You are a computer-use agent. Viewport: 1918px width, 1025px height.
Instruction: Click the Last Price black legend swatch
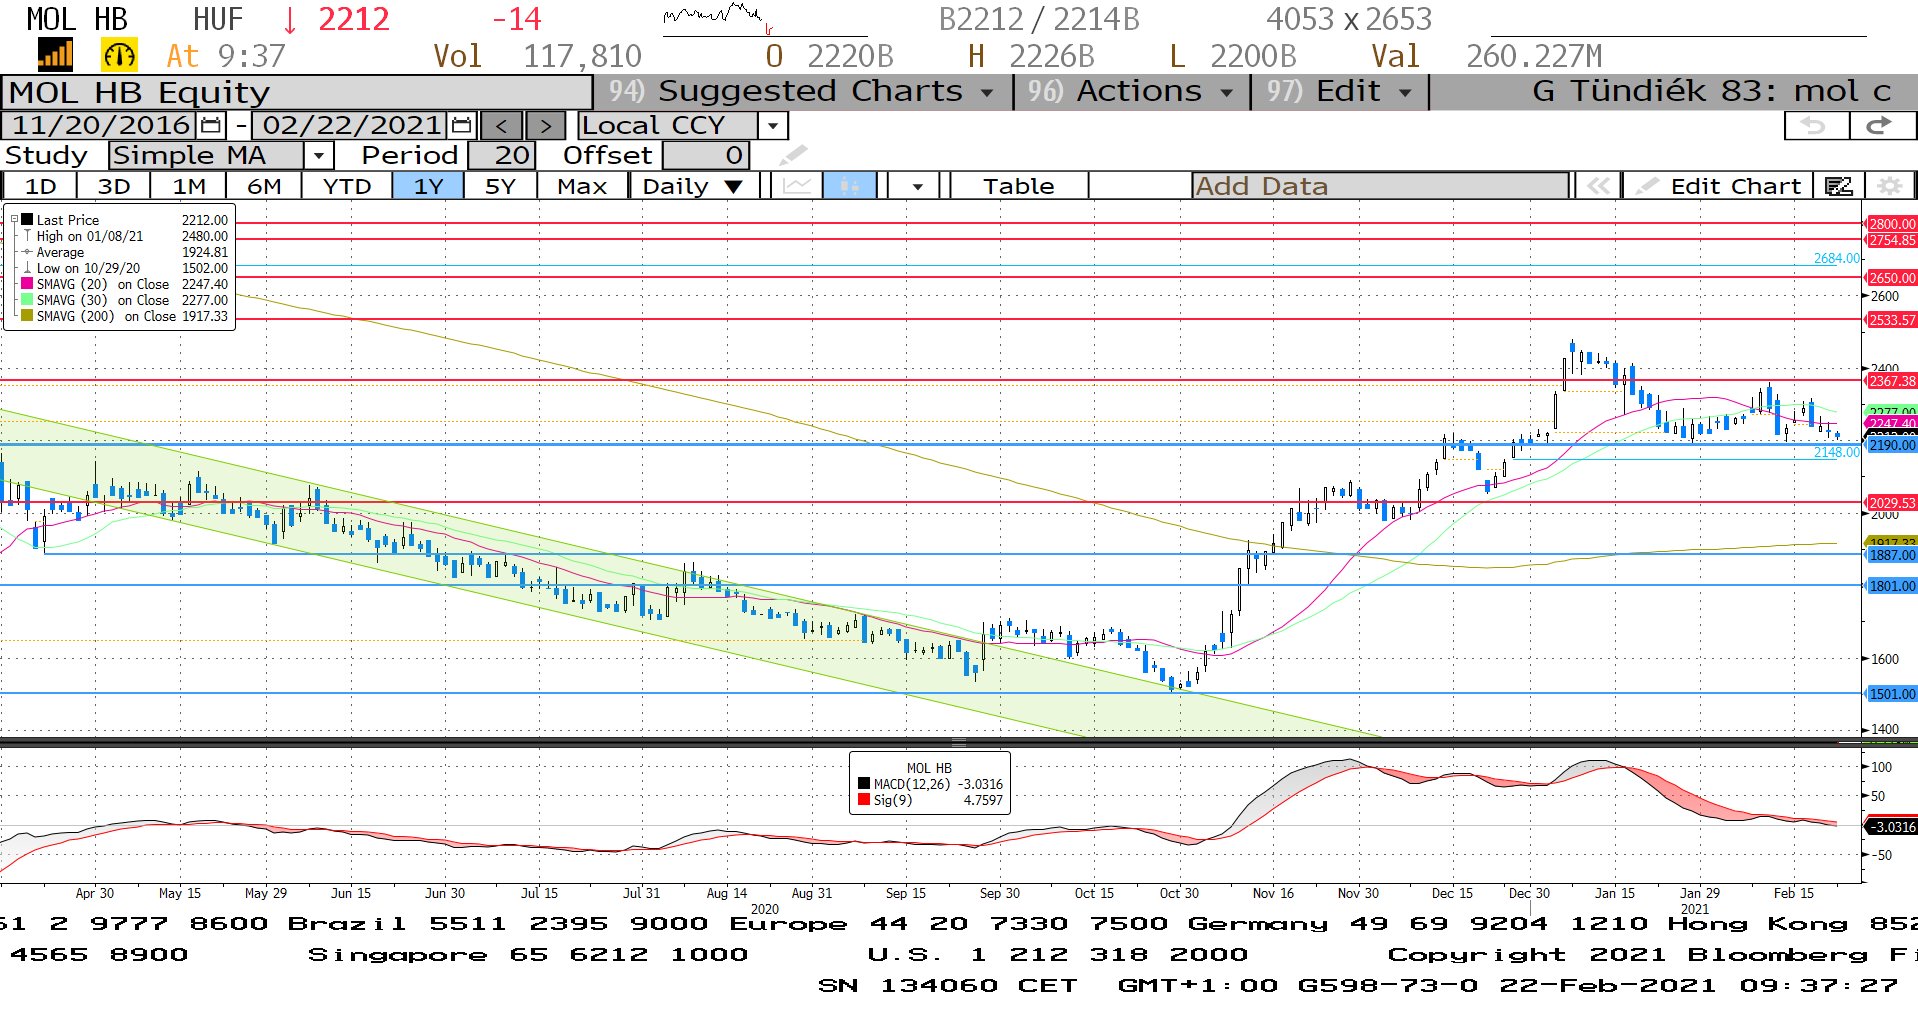(x=28, y=219)
